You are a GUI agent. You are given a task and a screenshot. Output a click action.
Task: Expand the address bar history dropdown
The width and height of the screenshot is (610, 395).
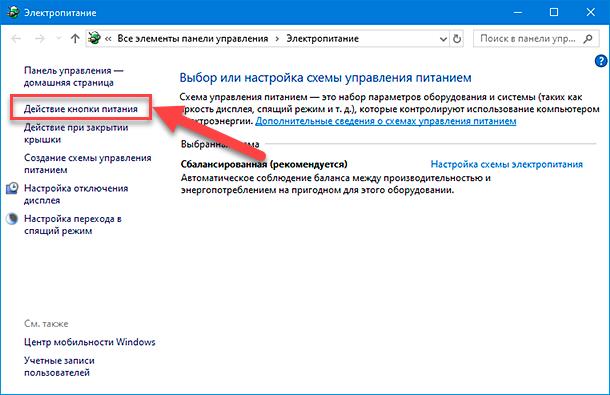pyautogui.click(x=443, y=39)
